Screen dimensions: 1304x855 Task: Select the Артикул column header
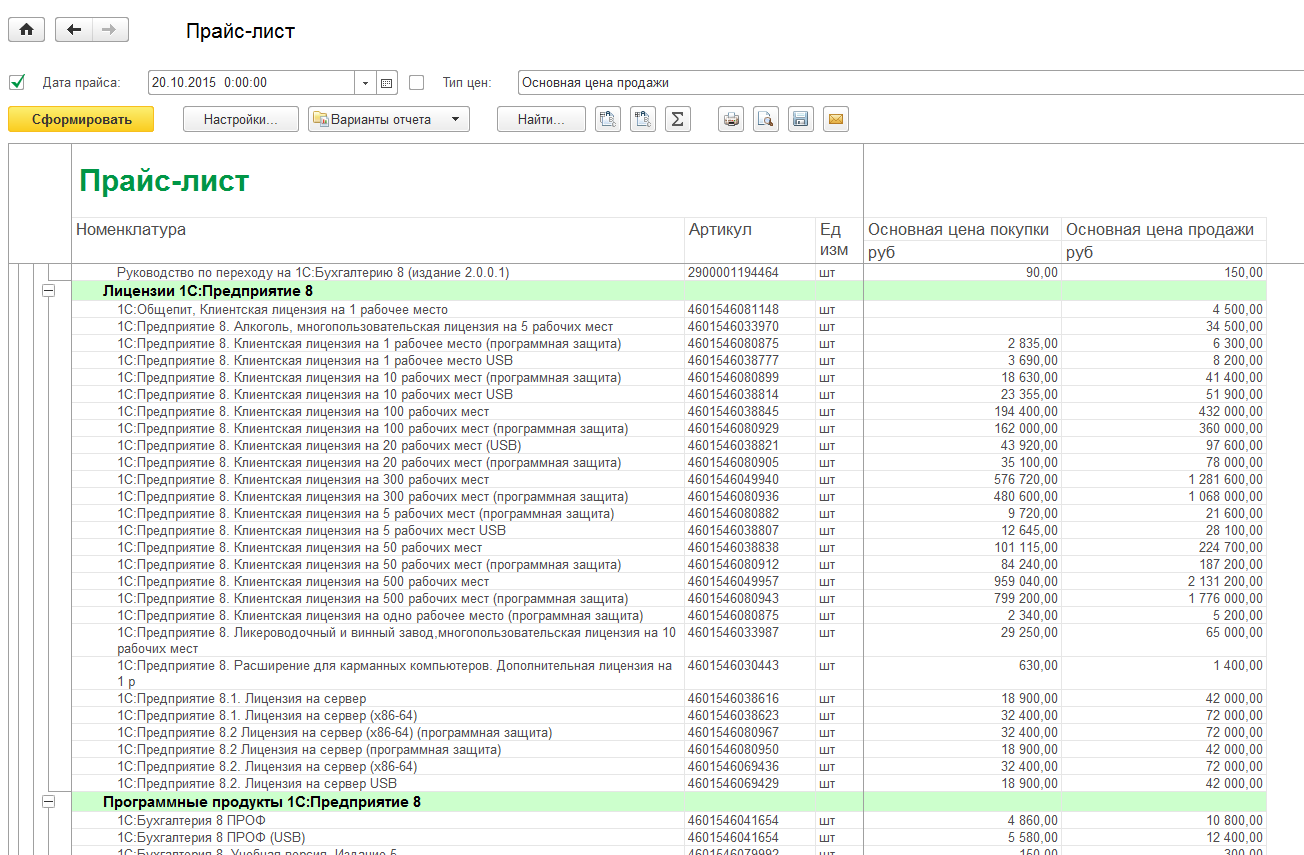(750, 240)
